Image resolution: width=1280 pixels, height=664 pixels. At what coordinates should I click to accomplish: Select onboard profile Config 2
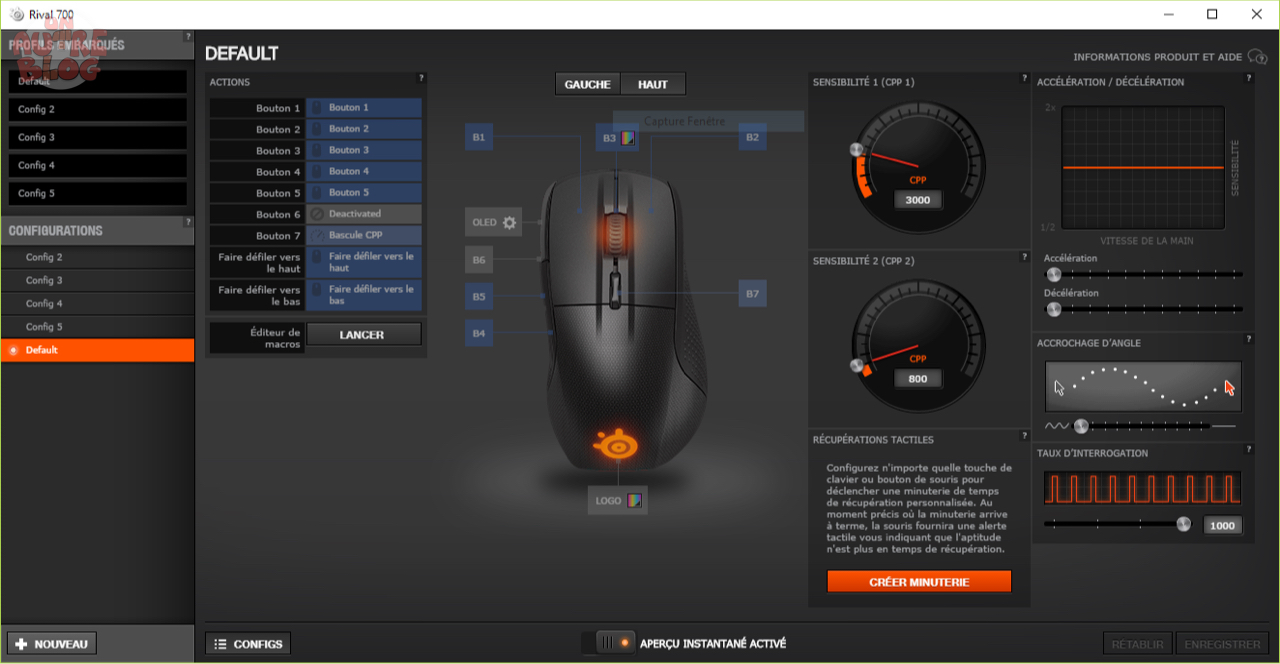pyautogui.click(x=98, y=109)
